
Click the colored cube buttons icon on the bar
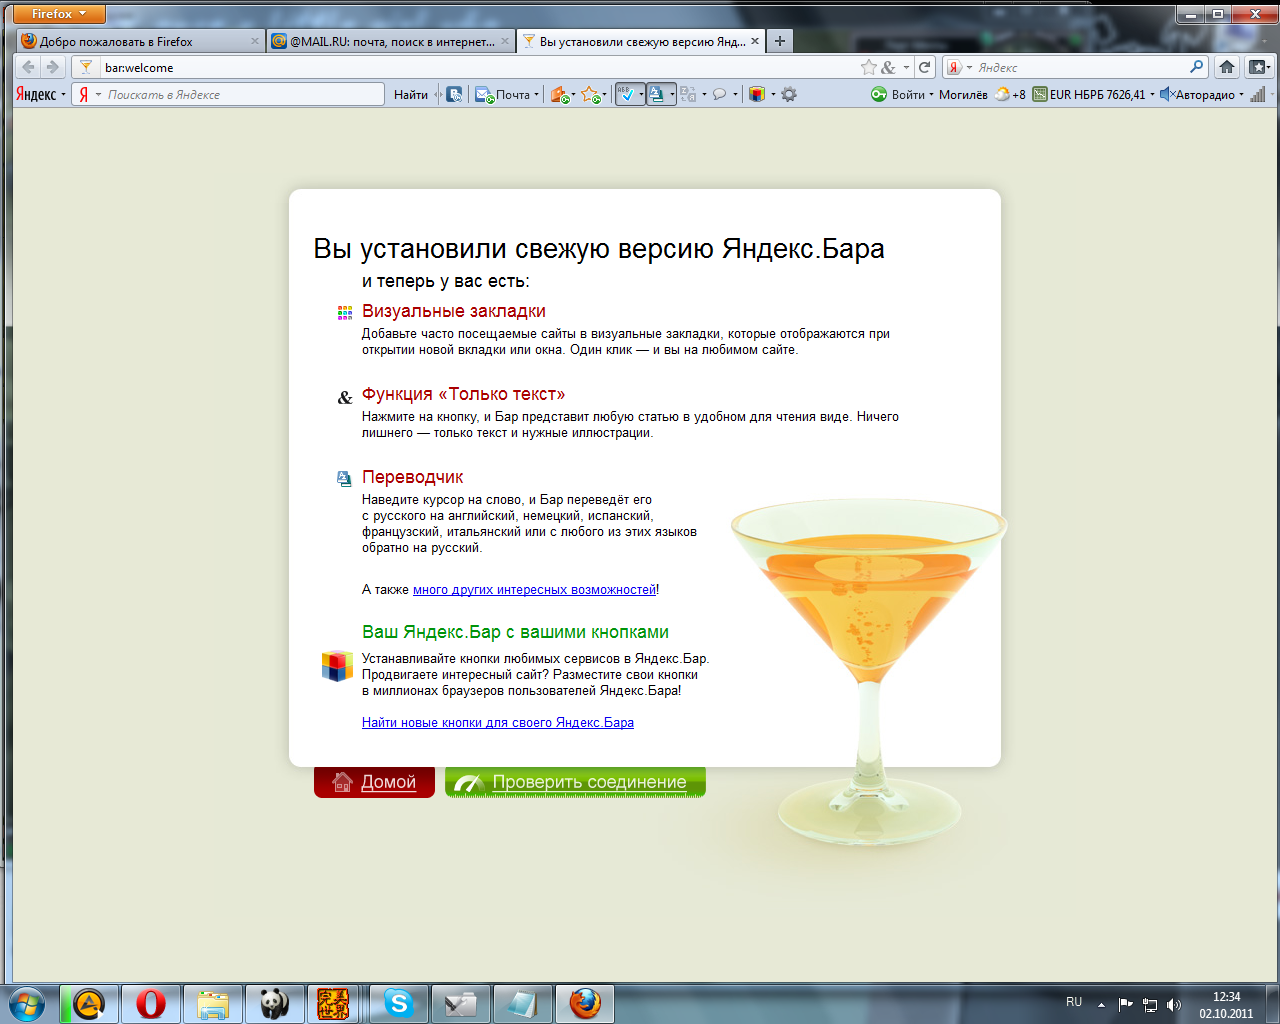point(757,94)
